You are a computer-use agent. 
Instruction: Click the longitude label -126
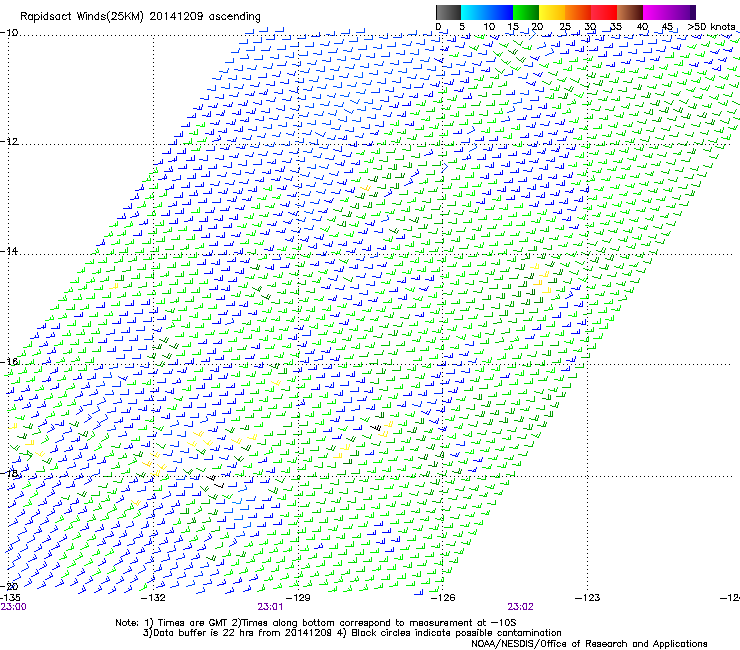pos(443,598)
